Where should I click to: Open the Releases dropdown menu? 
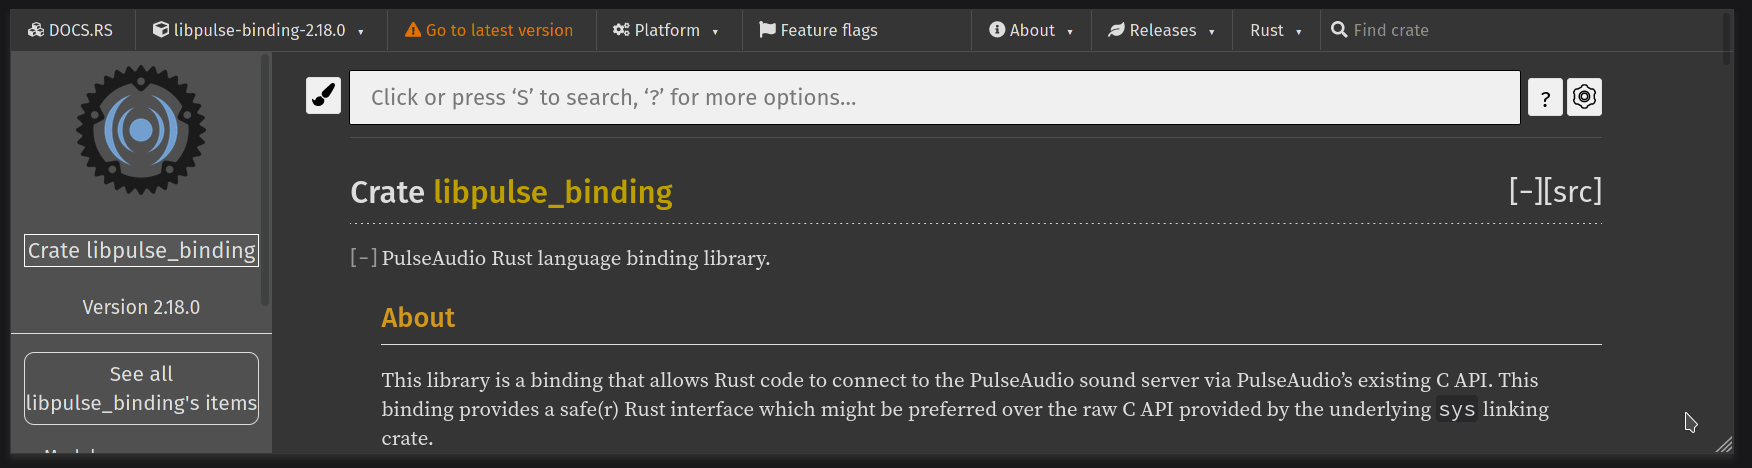click(1162, 30)
